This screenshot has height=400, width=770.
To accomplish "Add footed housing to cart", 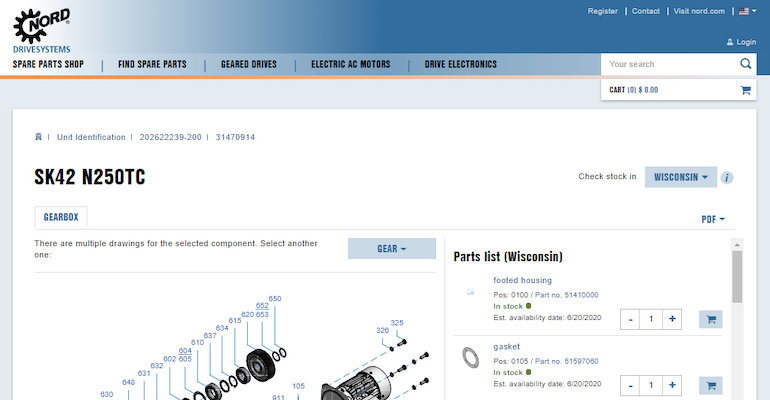I will (x=711, y=320).
